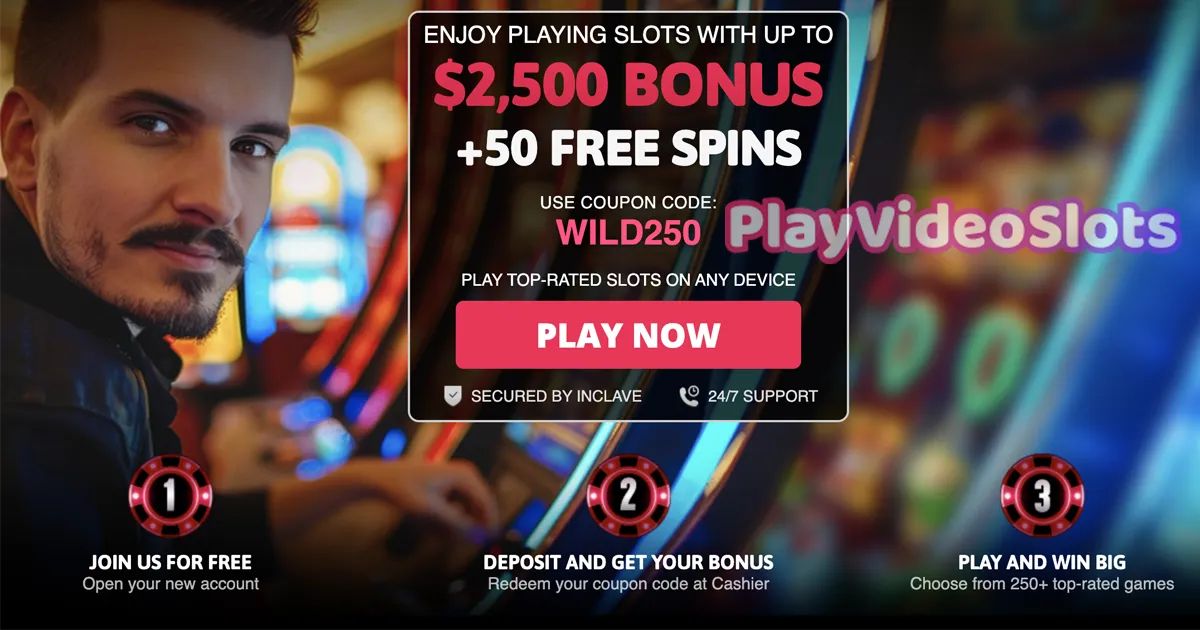The width and height of the screenshot is (1200, 630).
Task: Click the shield icon beside Secured by Inclave
Action: [x=453, y=395]
